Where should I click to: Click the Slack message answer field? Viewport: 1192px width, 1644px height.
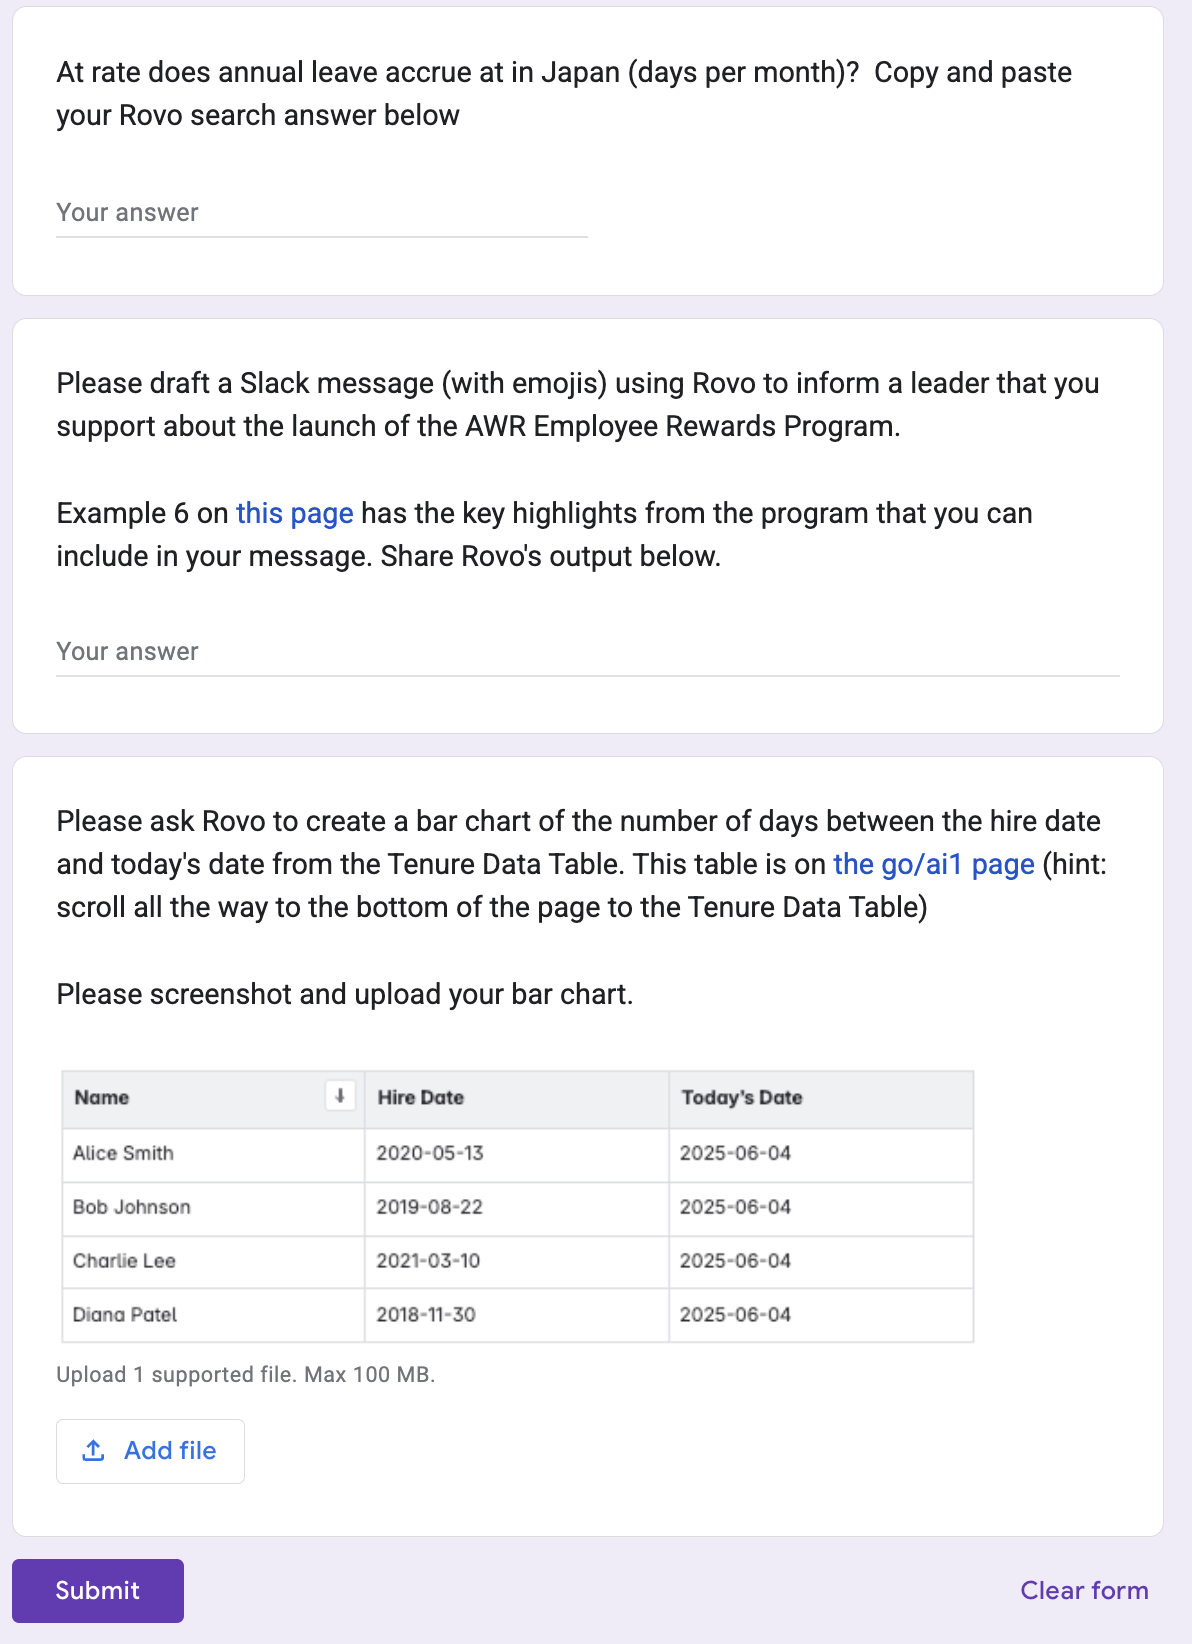pyautogui.click(x=588, y=652)
